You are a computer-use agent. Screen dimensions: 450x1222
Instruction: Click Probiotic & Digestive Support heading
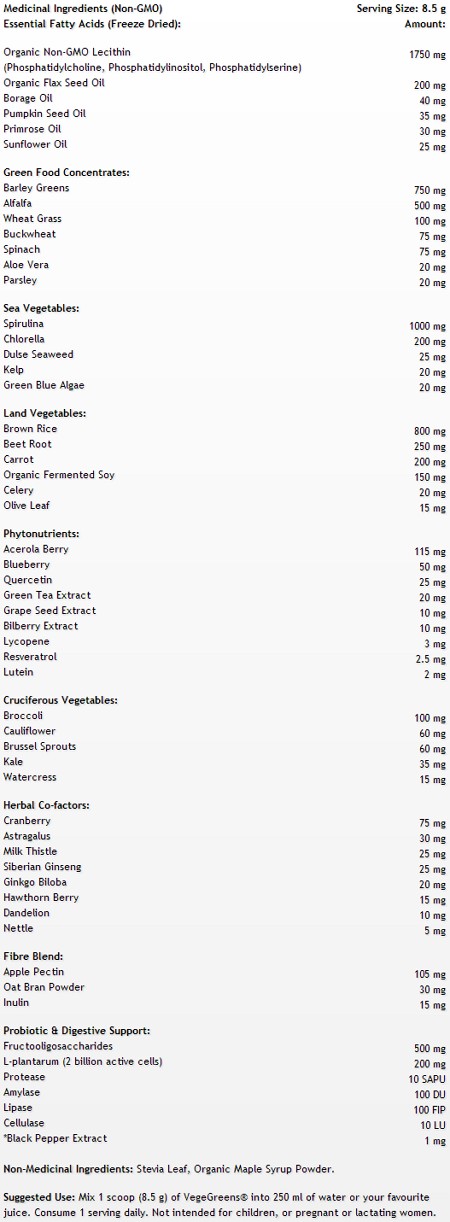[x=77, y=1031]
